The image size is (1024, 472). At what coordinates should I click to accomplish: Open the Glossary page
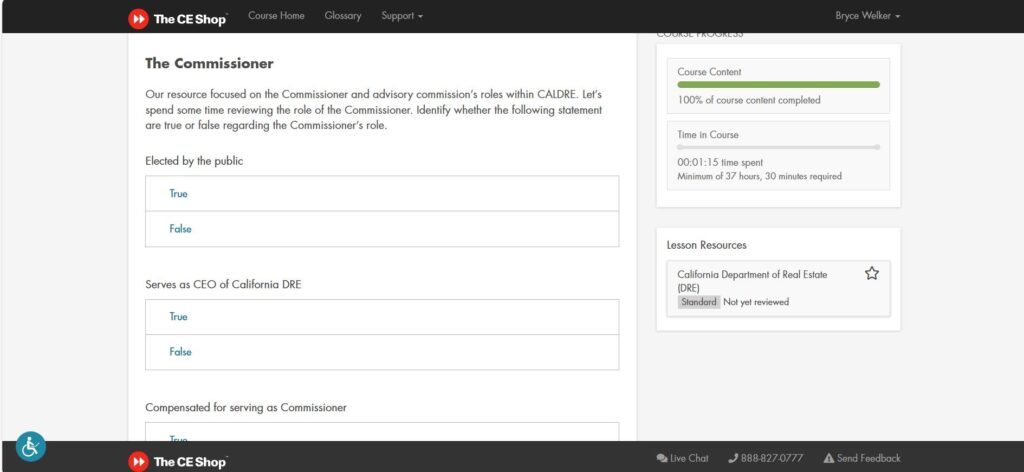point(343,16)
